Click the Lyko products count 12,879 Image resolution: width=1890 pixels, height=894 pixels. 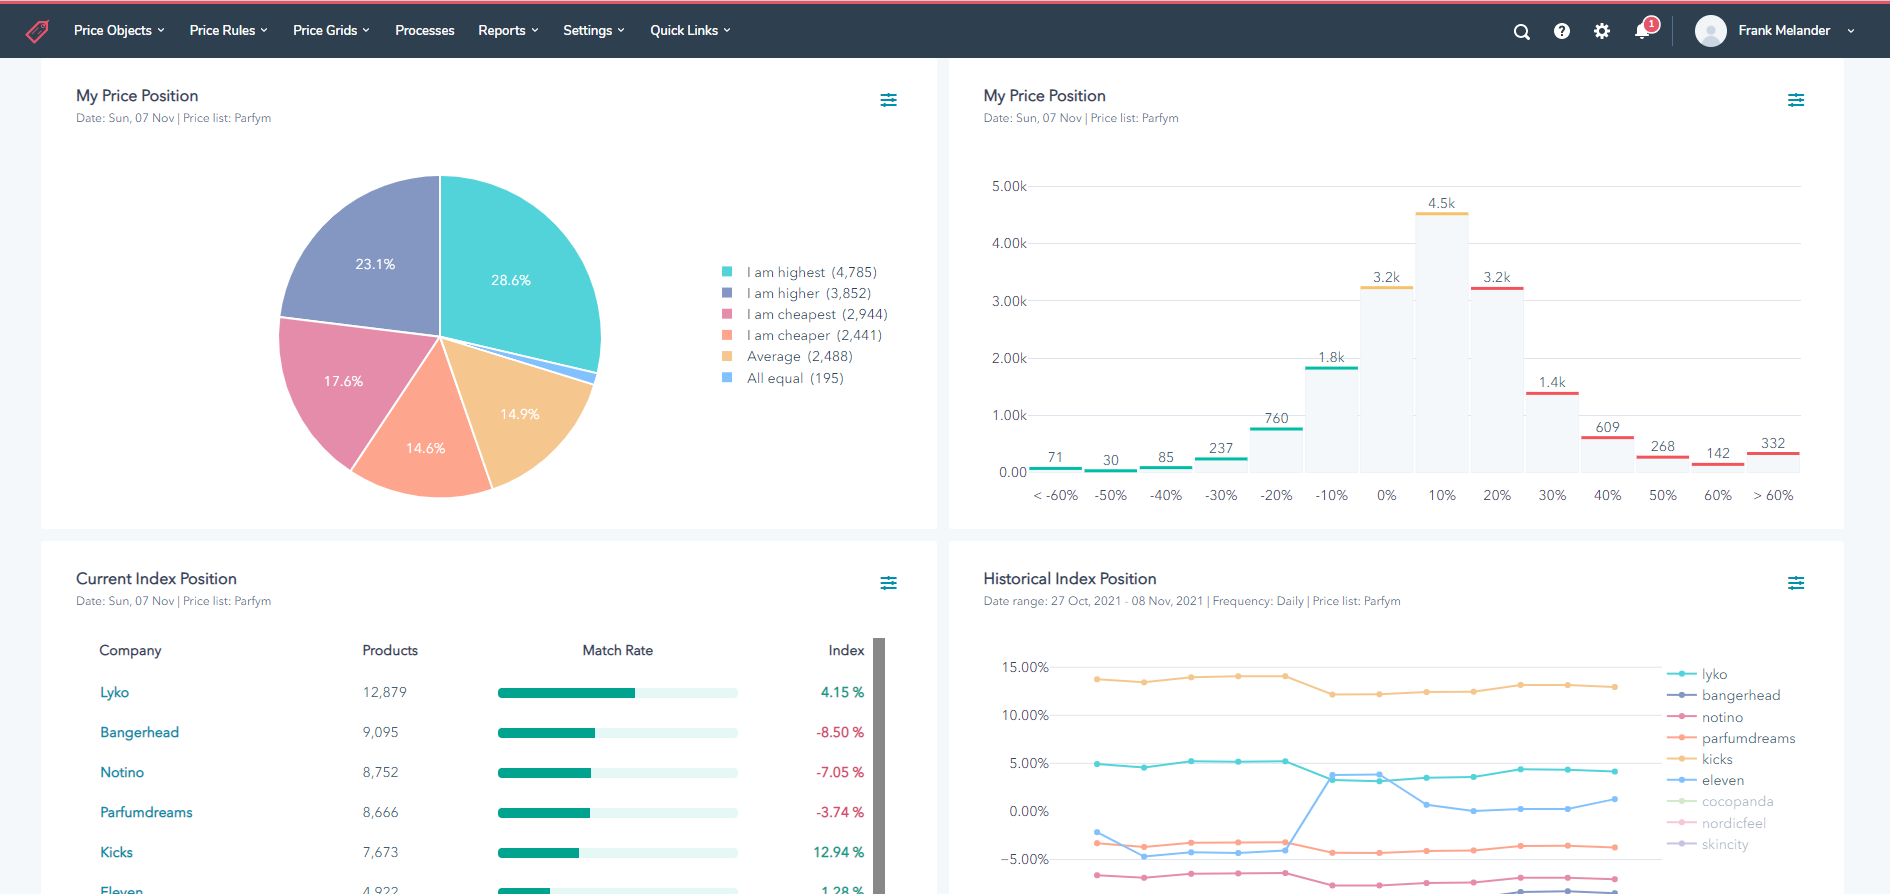coord(384,692)
